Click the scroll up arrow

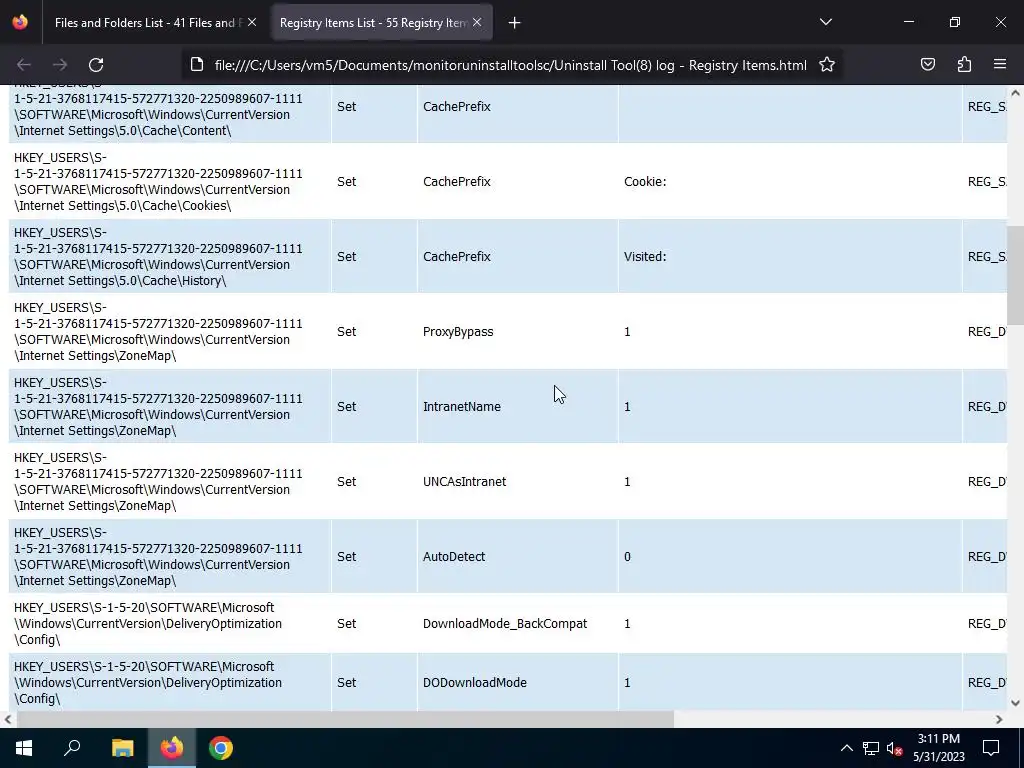pos(1015,93)
